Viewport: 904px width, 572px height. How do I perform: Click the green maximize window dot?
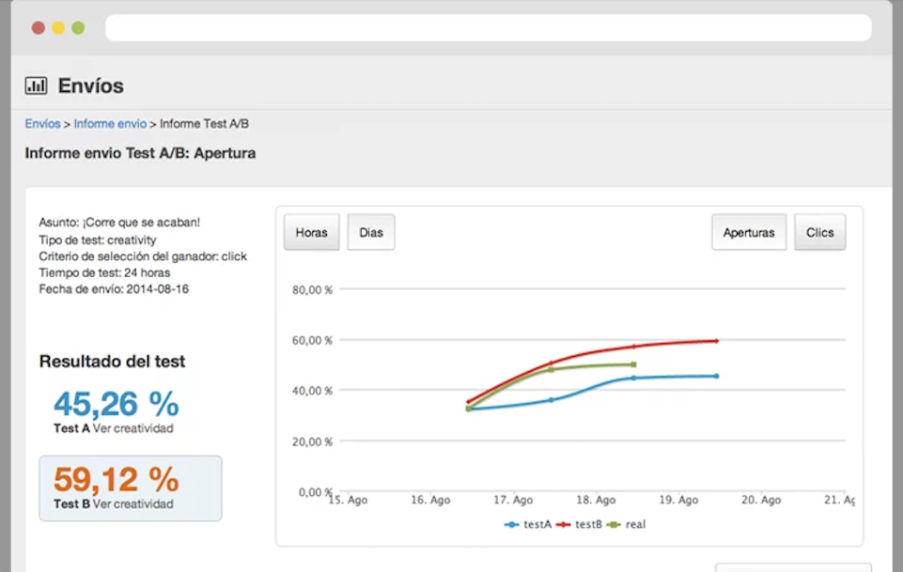click(78, 28)
